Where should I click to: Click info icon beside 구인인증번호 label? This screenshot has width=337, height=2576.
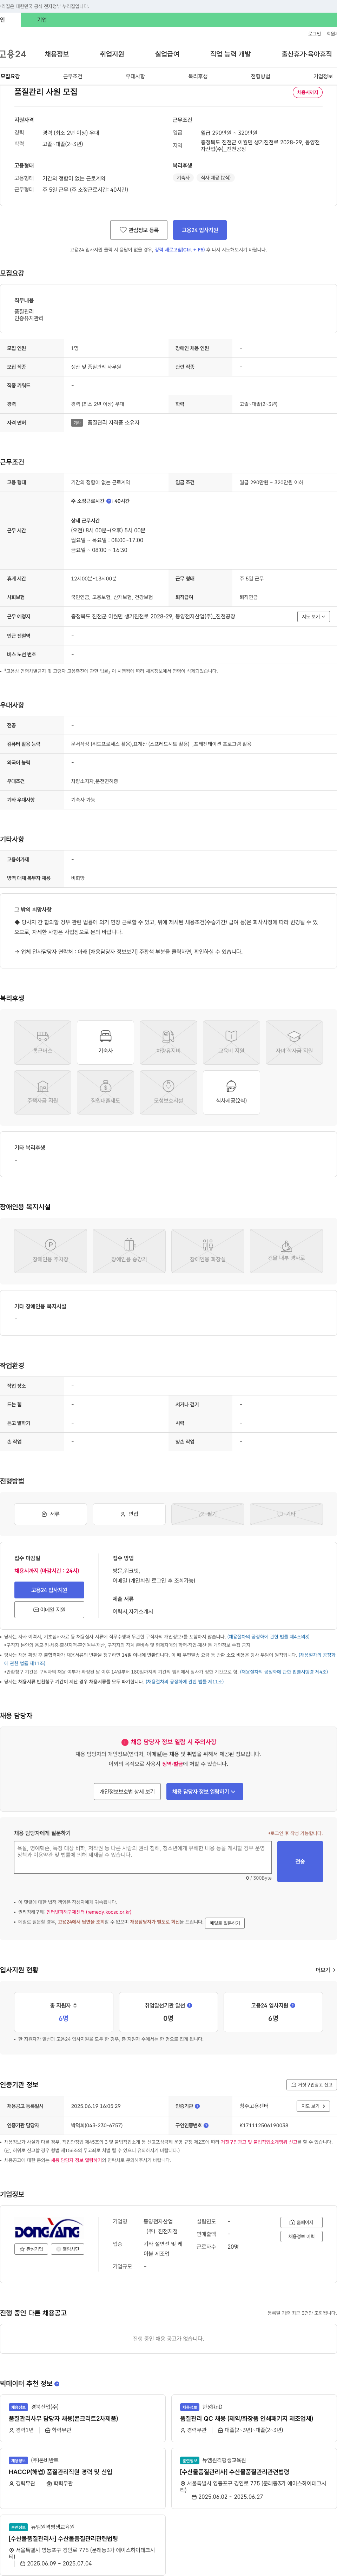point(206,2125)
